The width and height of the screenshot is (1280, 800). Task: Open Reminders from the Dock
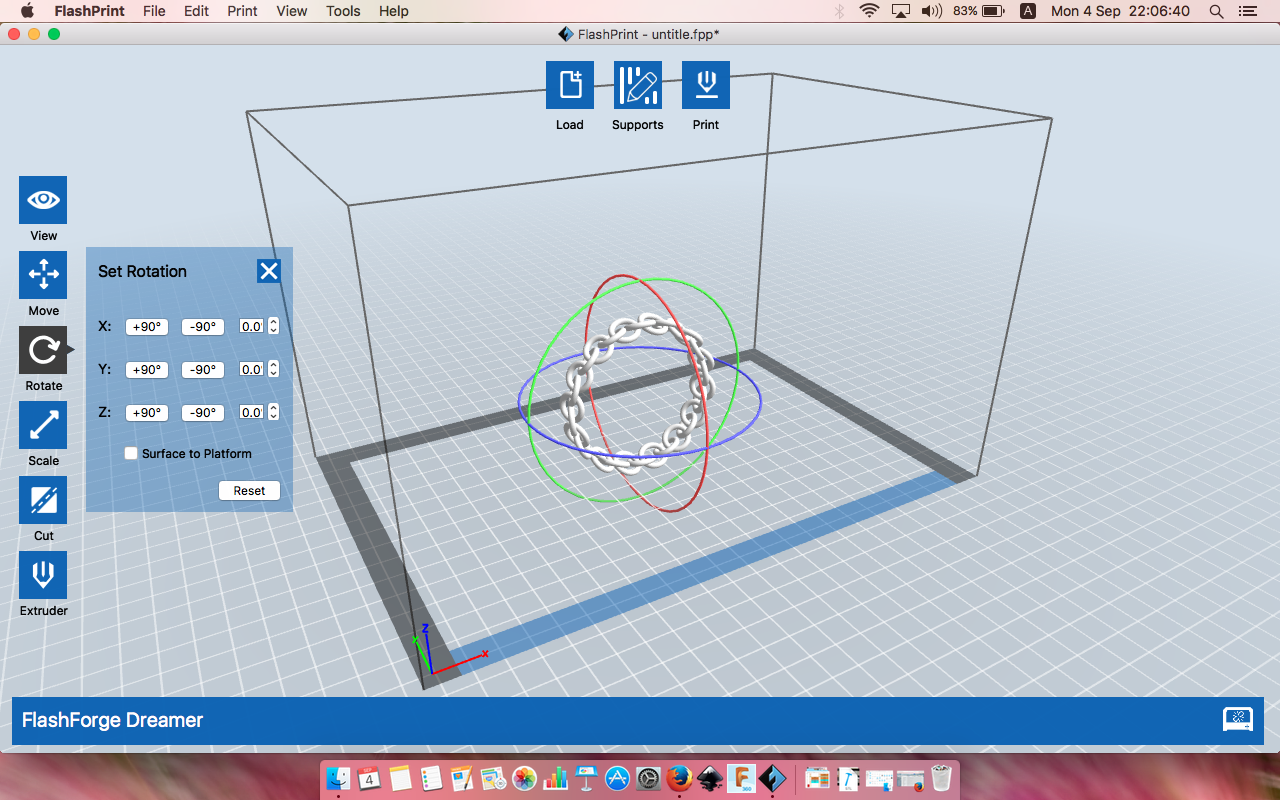(x=432, y=778)
